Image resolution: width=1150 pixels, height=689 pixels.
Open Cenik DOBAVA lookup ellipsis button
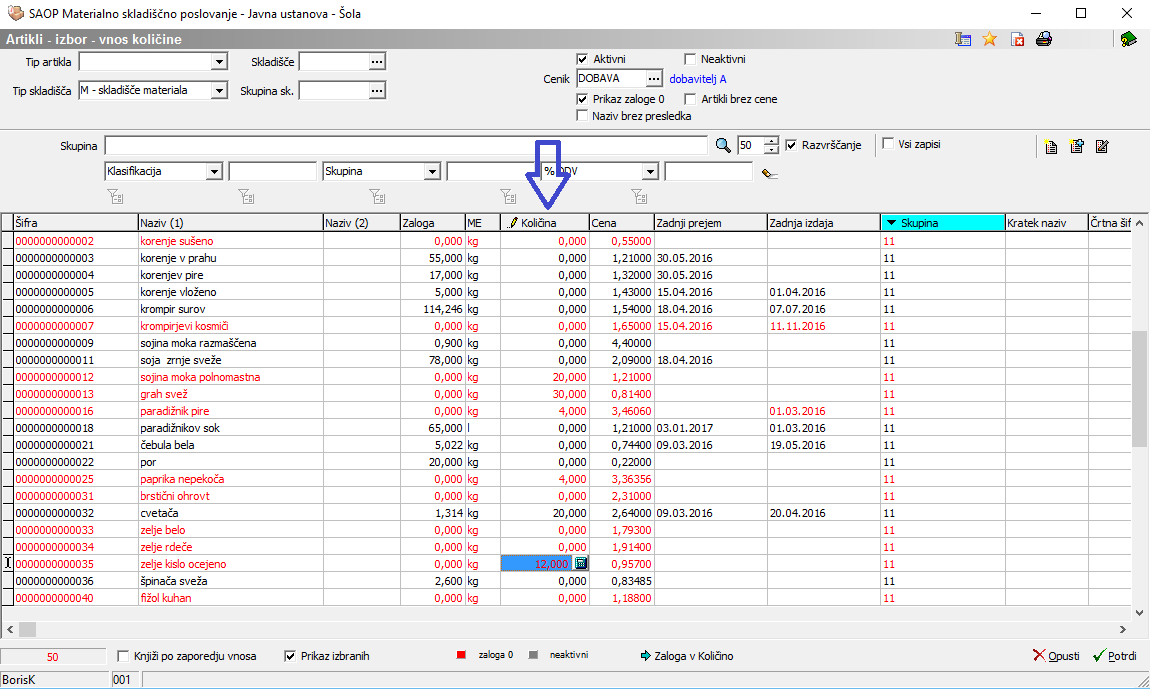point(654,79)
